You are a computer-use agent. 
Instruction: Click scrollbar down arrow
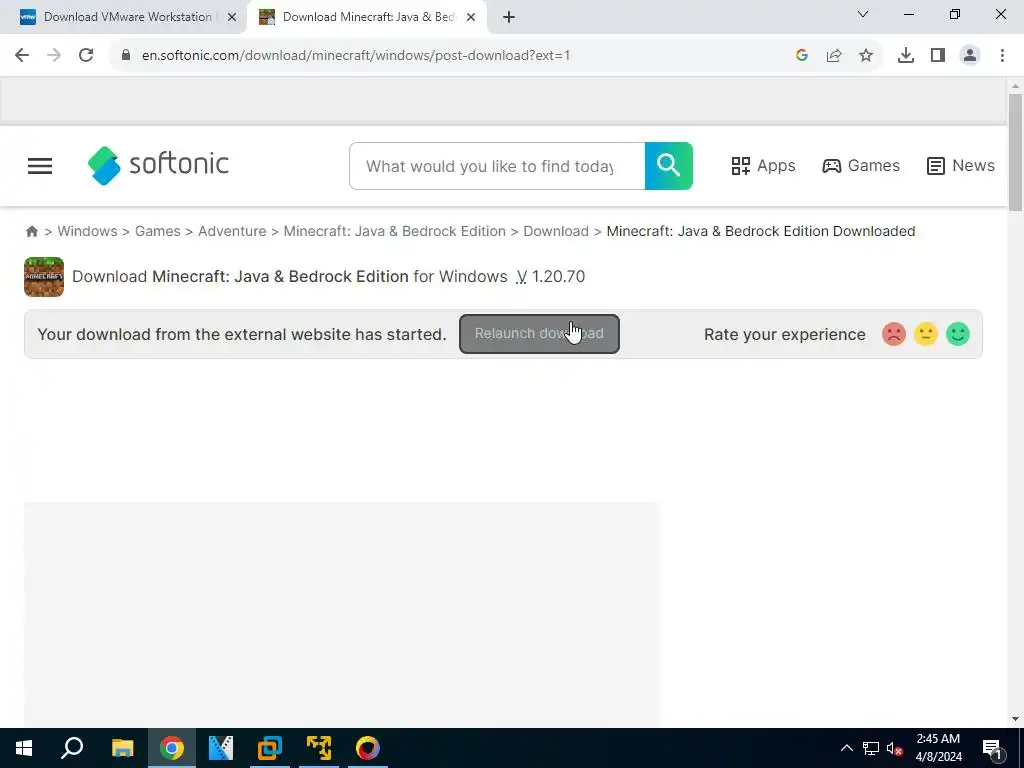coord(1015,719)
